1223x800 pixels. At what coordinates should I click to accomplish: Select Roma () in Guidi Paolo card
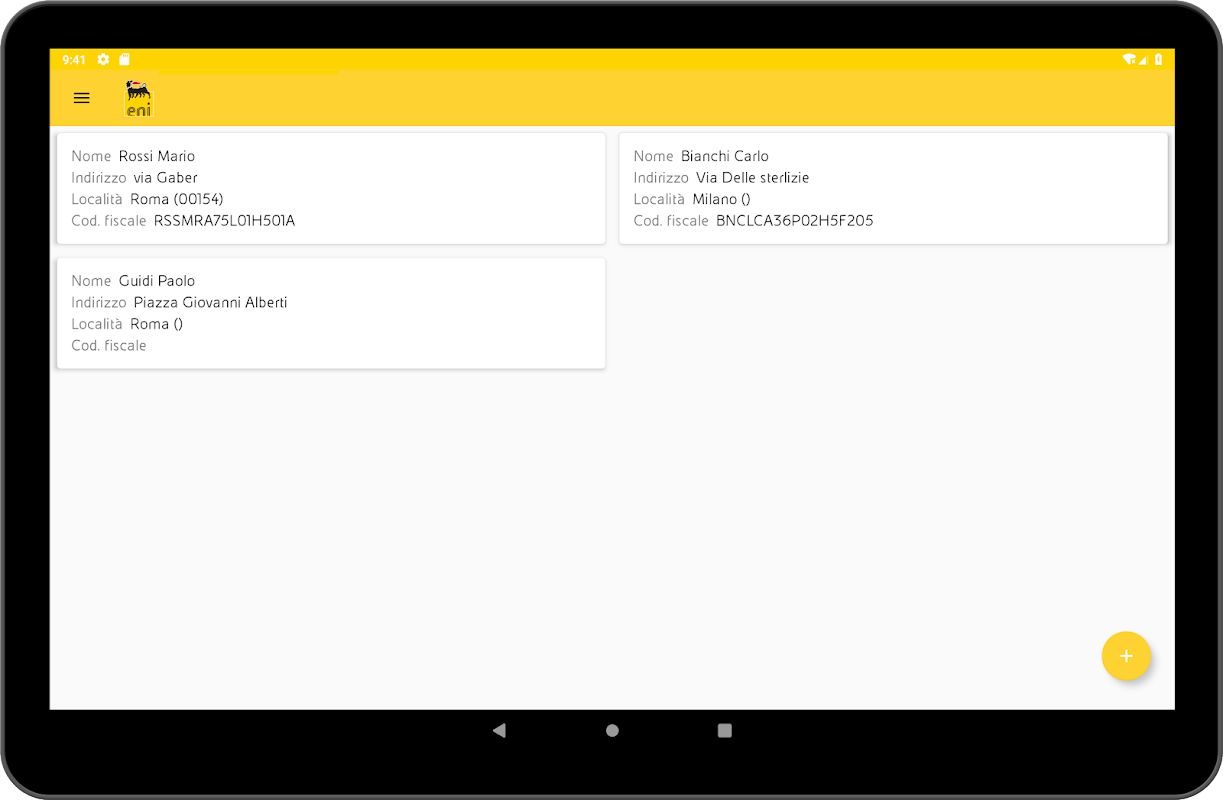pos(157,324)
